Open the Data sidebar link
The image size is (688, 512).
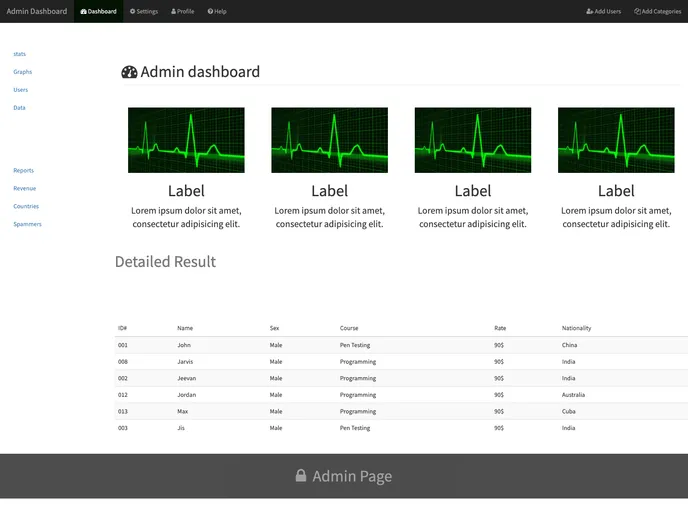[x=19, y=108]
